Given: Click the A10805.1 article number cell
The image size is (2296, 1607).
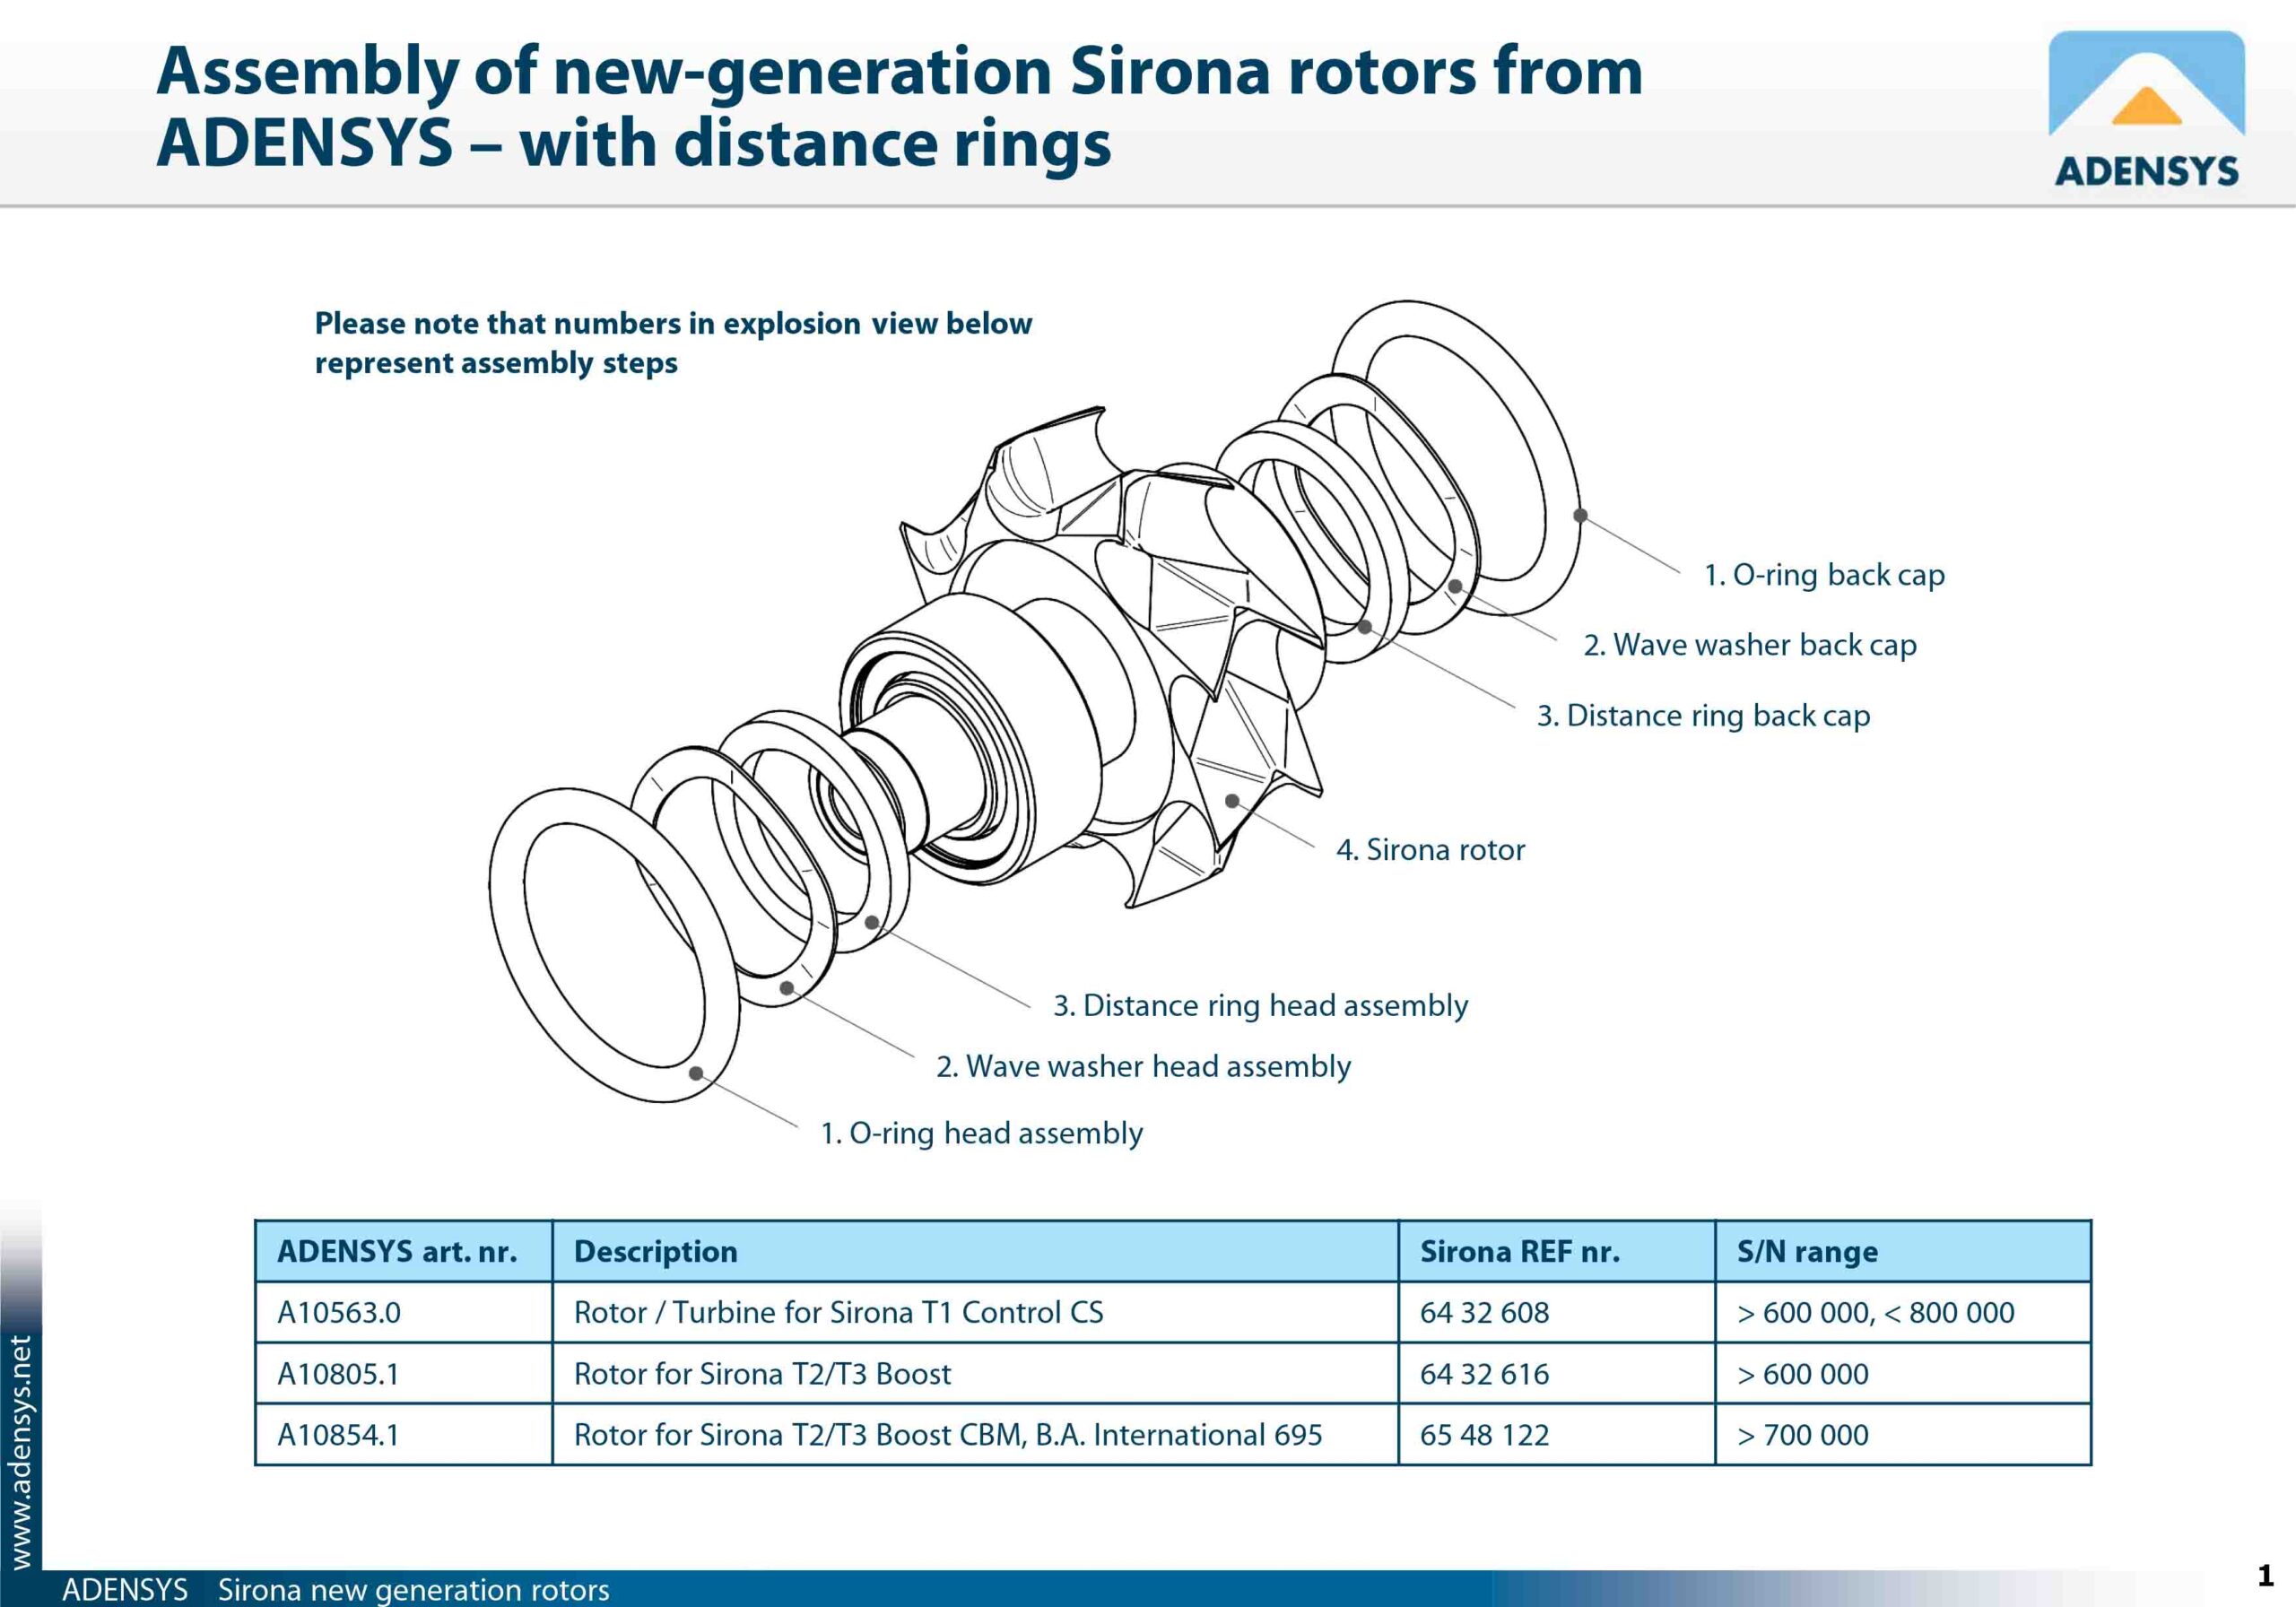Looking at the screenshot, I should click(x=338, y=1374).
